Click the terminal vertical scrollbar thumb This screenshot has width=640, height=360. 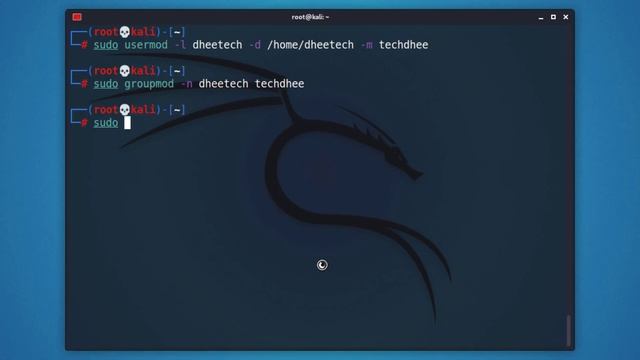[568, 330]
